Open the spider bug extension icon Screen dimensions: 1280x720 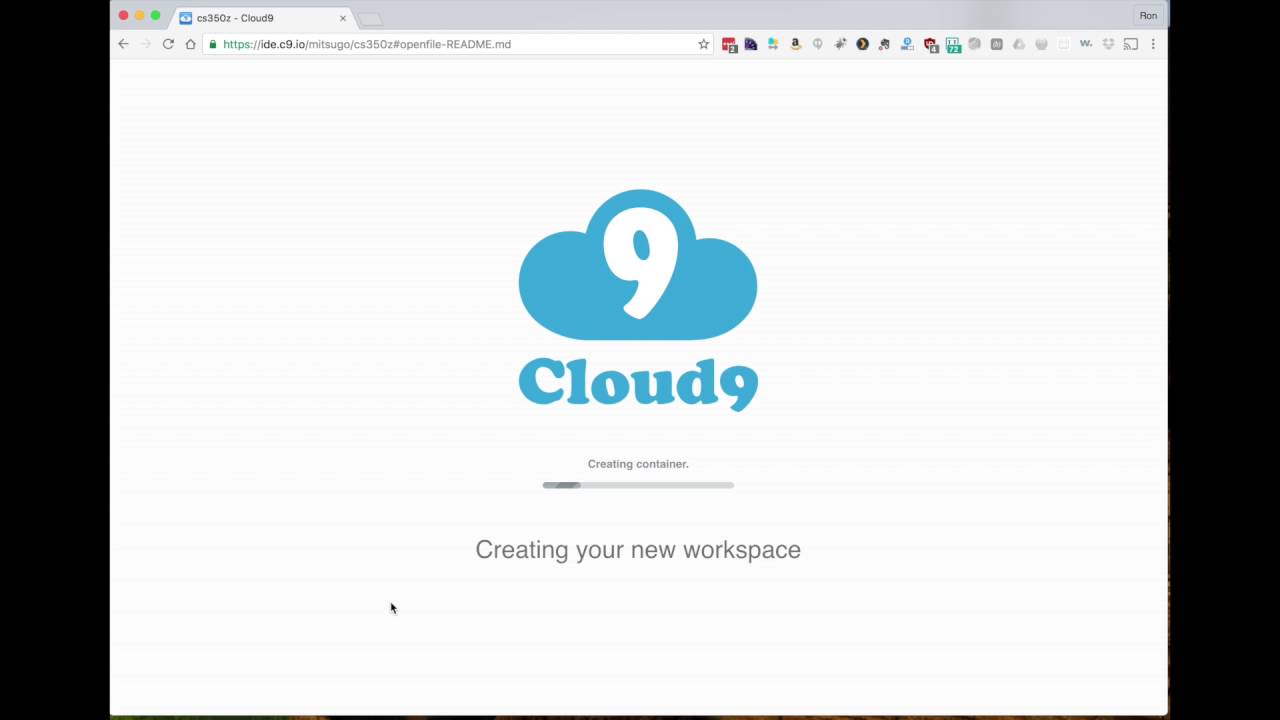[840, 44]
